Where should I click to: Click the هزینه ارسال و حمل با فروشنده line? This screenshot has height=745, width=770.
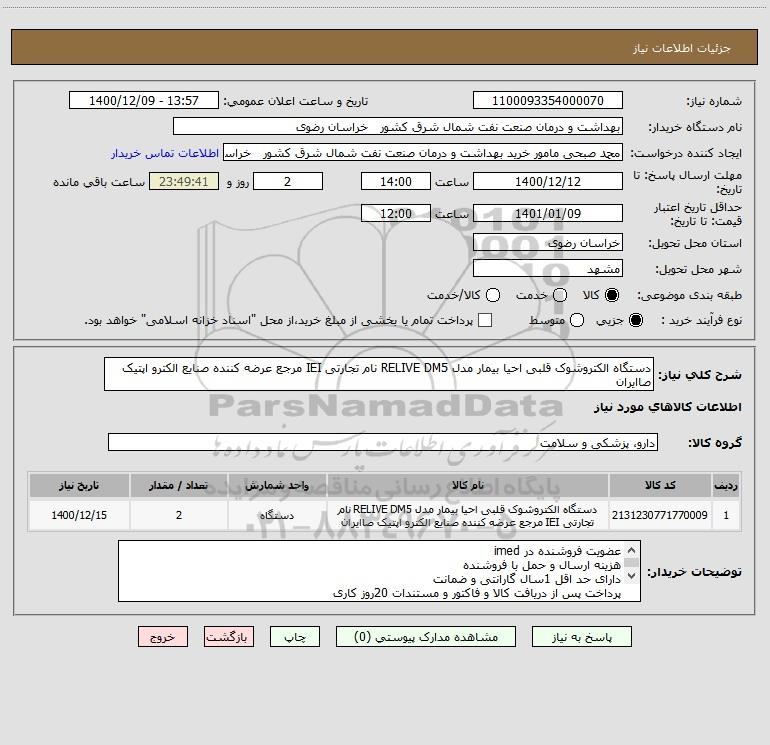[542, 565]
